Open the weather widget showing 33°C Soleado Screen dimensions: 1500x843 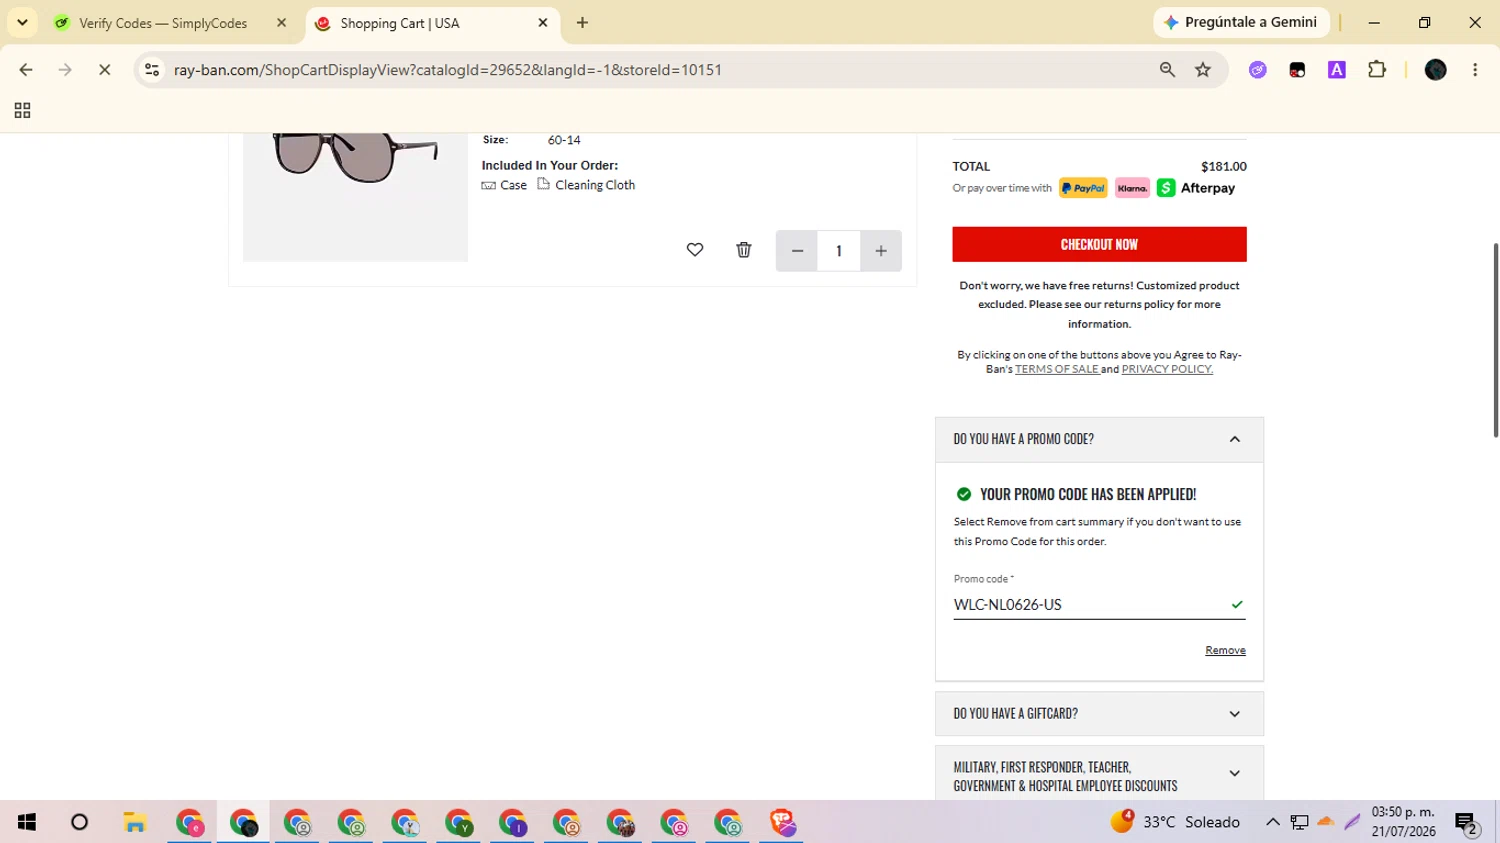pos(1175,822)
